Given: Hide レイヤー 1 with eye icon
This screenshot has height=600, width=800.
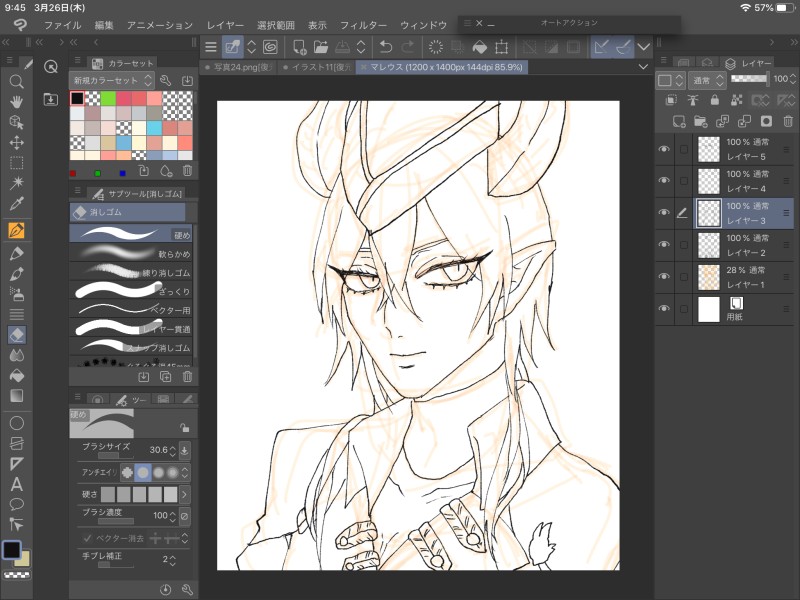Looking at the screenshot, I should (664, 277).
